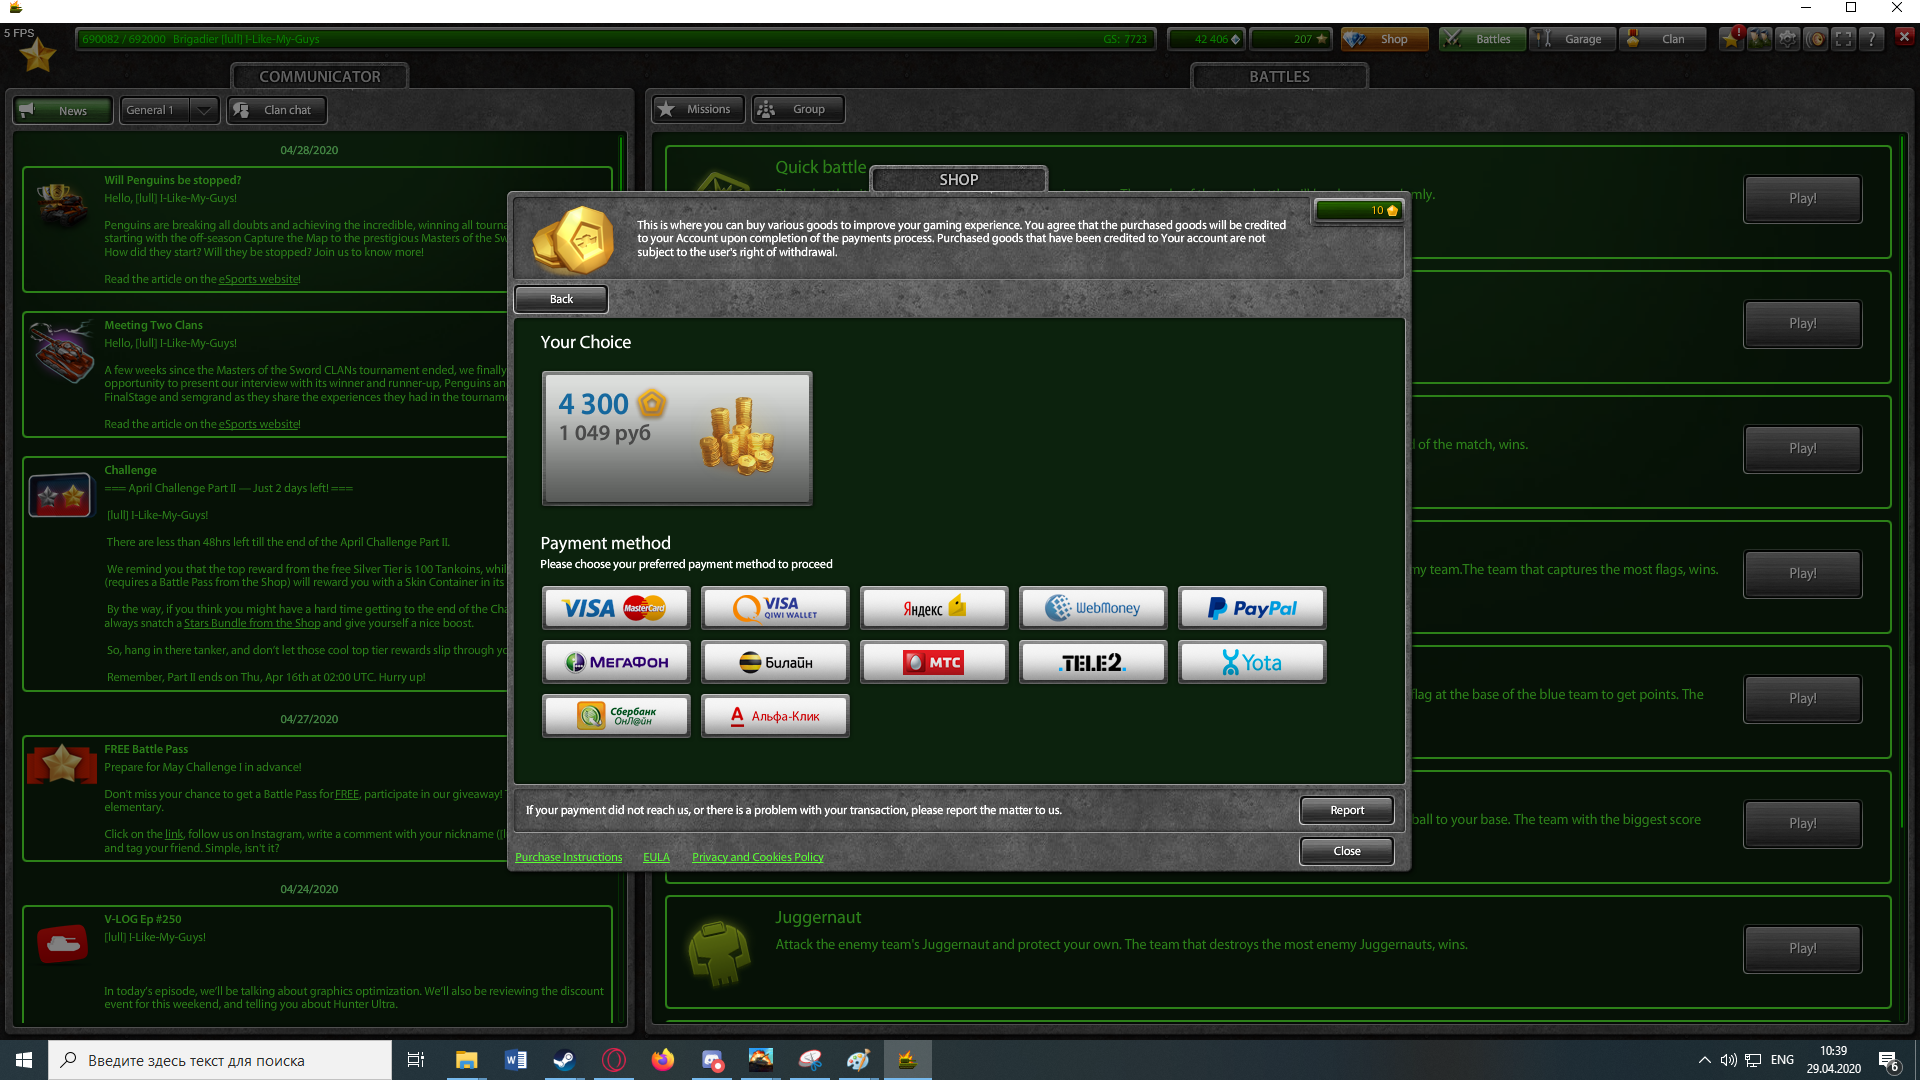Open the game settings gear
Image resolution: width=1920 pixels, height=1080 pixels.
[x=1788, y=39]
